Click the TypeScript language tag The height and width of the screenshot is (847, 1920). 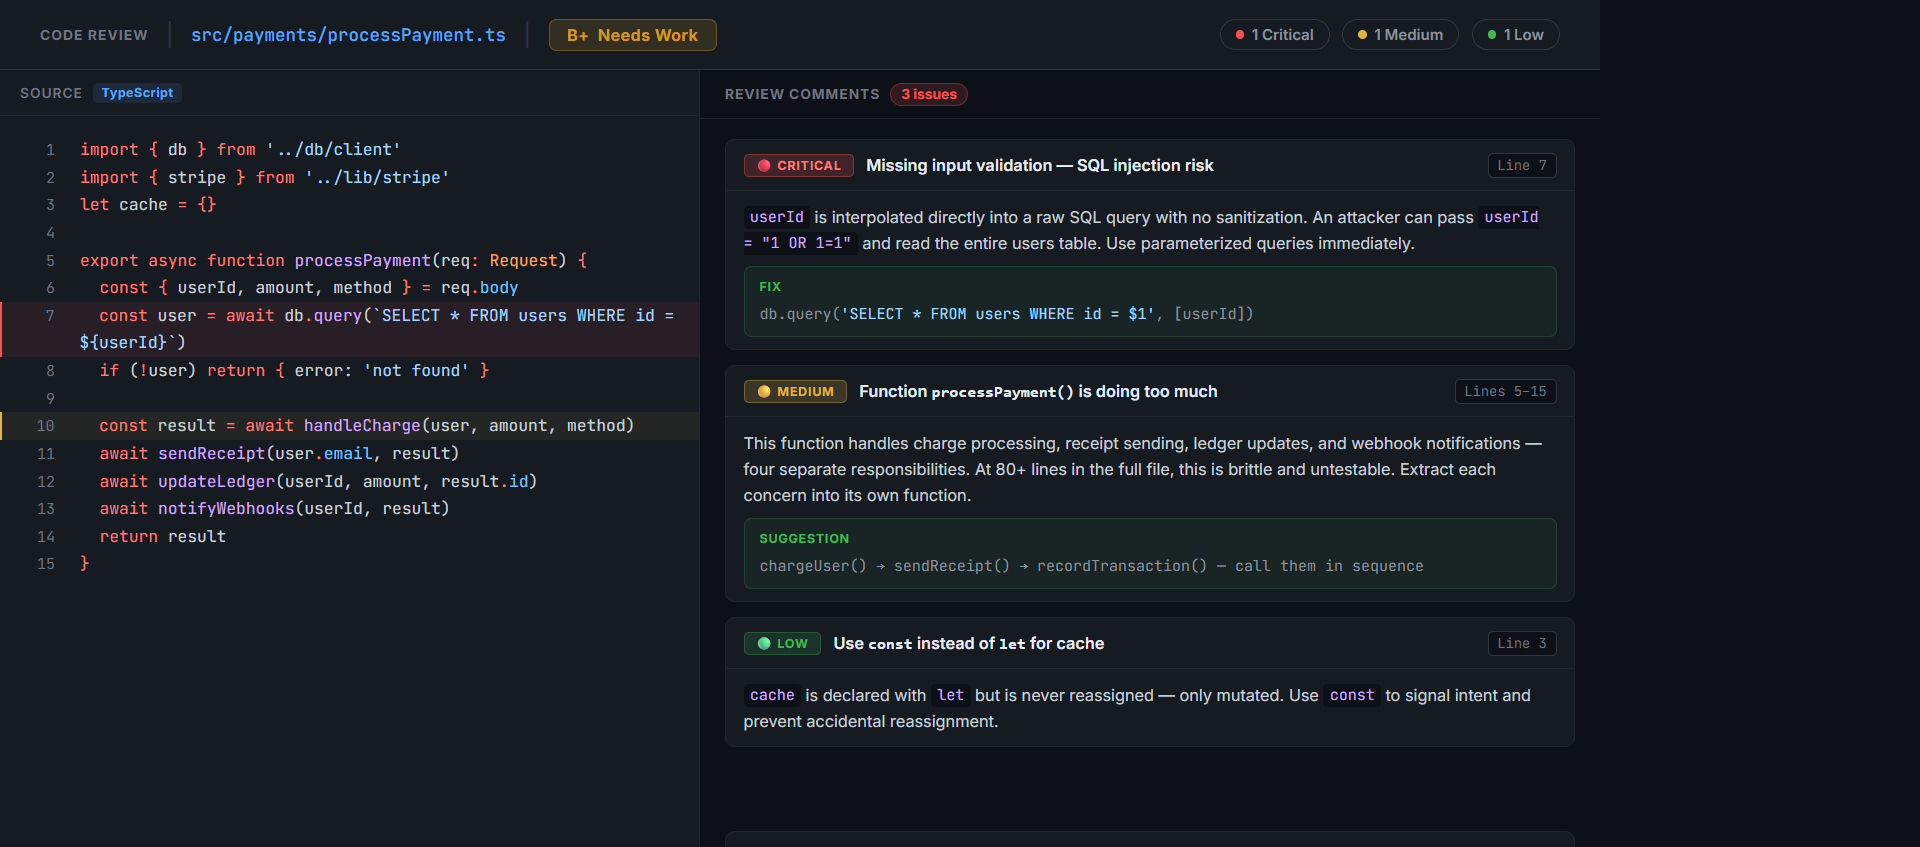[x=137, y=93]
